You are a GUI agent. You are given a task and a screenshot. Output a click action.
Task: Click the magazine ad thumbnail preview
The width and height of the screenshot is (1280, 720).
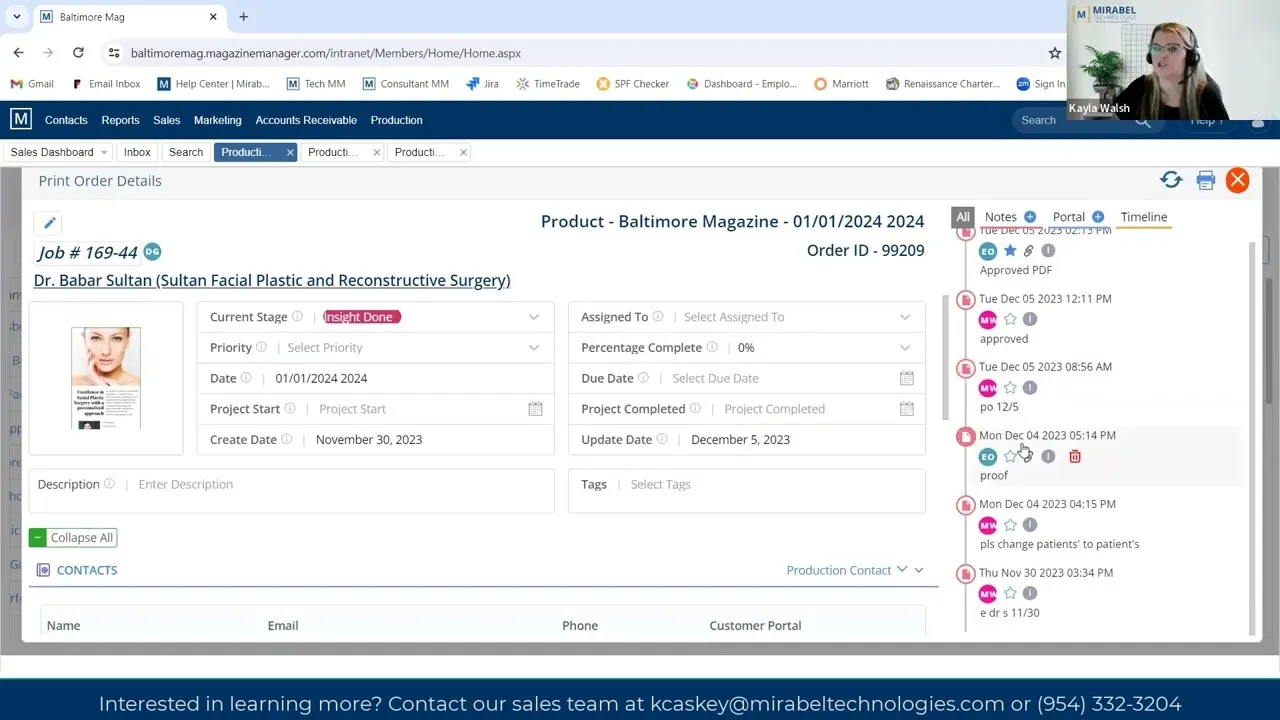click(106, 378)
